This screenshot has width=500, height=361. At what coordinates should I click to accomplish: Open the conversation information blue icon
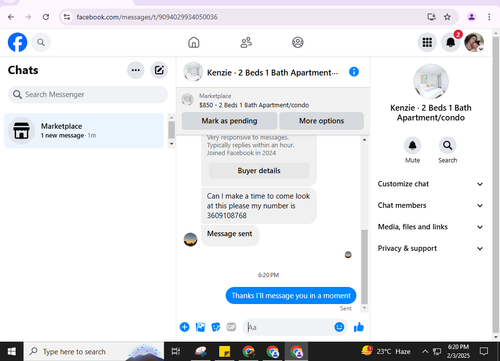[354, 72]
